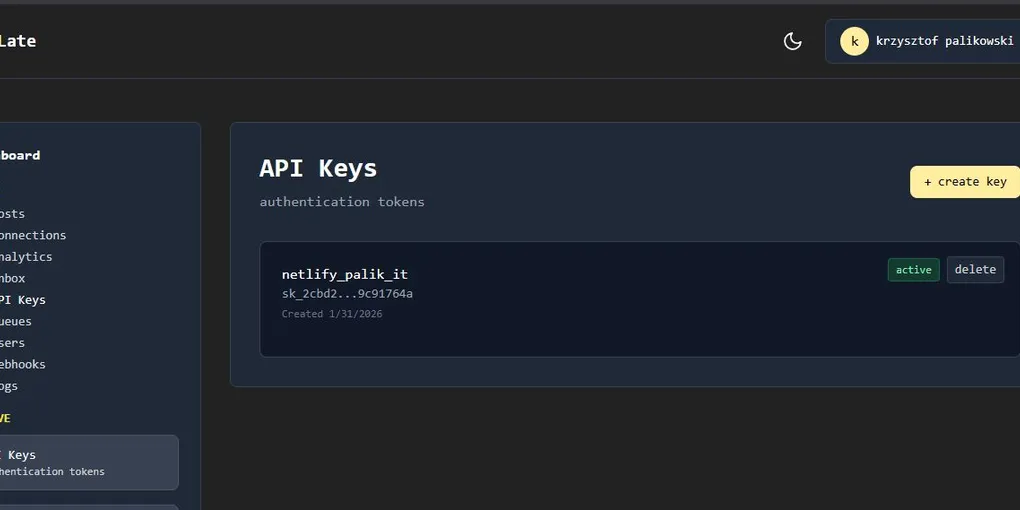
Task: Open Posts in the sidebar
Action: pos(12,214)
